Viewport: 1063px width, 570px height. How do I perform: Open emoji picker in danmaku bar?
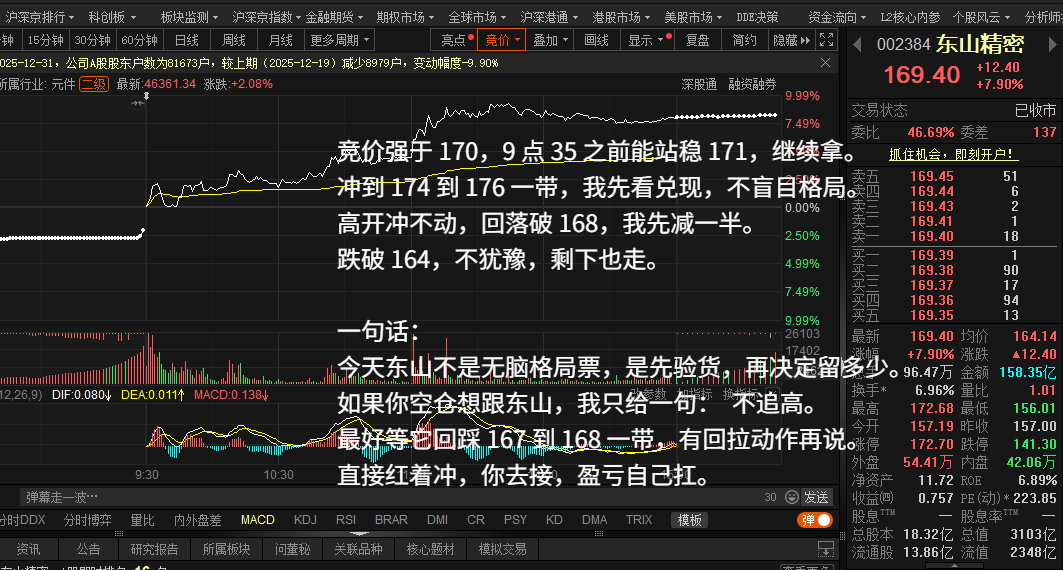[x=791, y=497]
